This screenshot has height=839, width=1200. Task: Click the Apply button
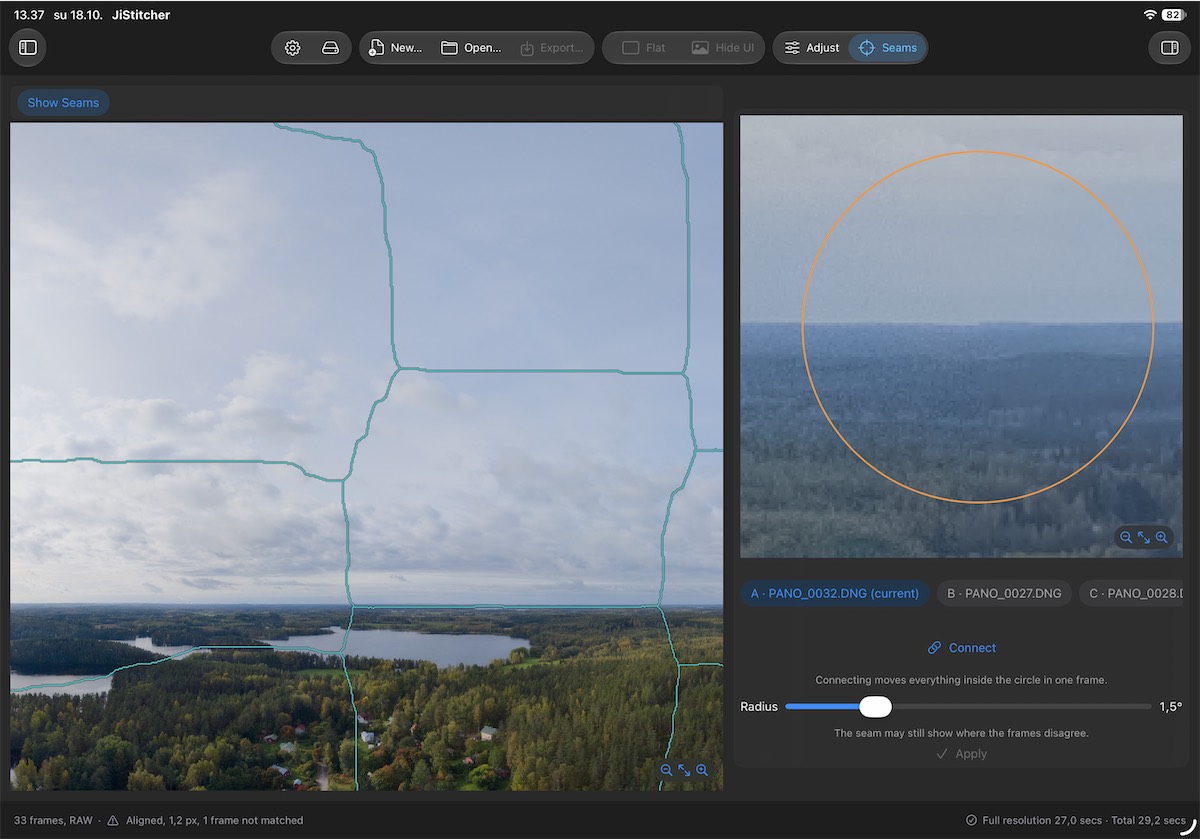pyautogui.click(x=961, y=754)
